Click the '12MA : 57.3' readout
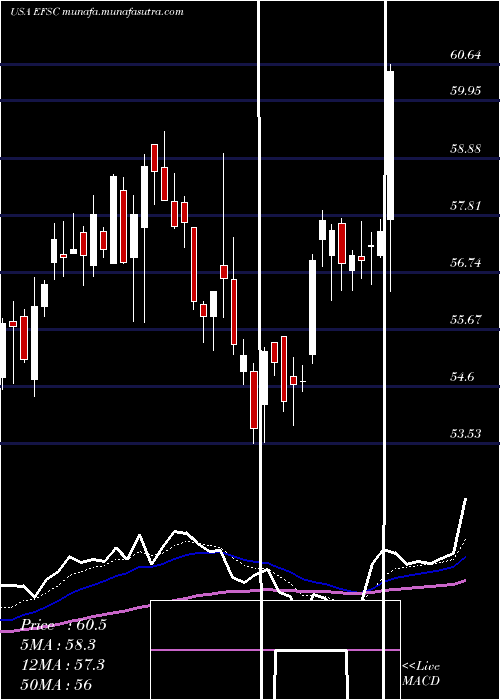Image resolution: width=500 pixels, height=700 pixels. click(x=63, y=665)
